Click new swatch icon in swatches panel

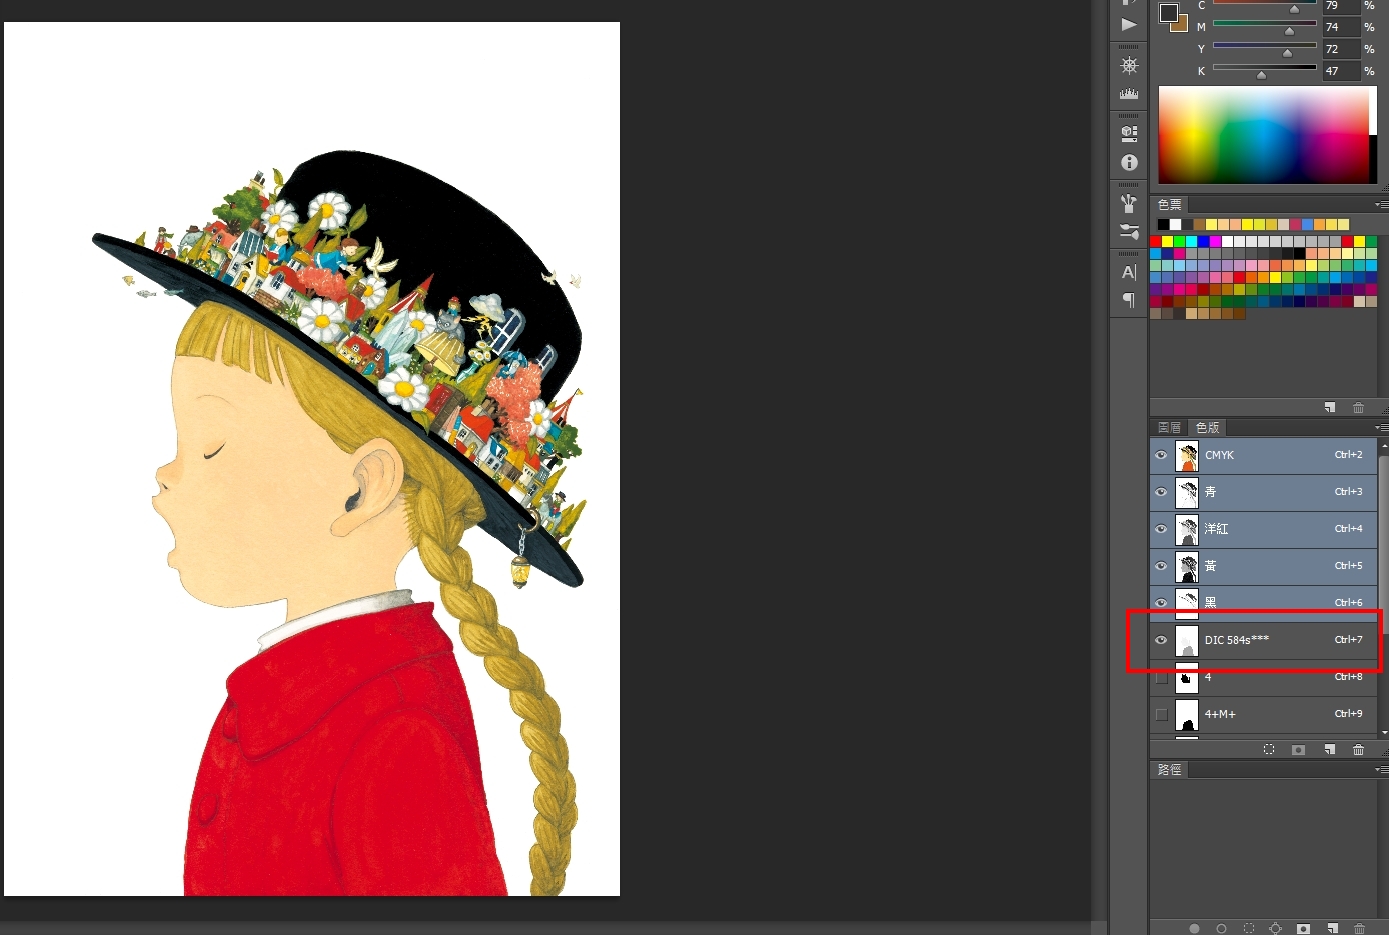[x=1330, y=407]
